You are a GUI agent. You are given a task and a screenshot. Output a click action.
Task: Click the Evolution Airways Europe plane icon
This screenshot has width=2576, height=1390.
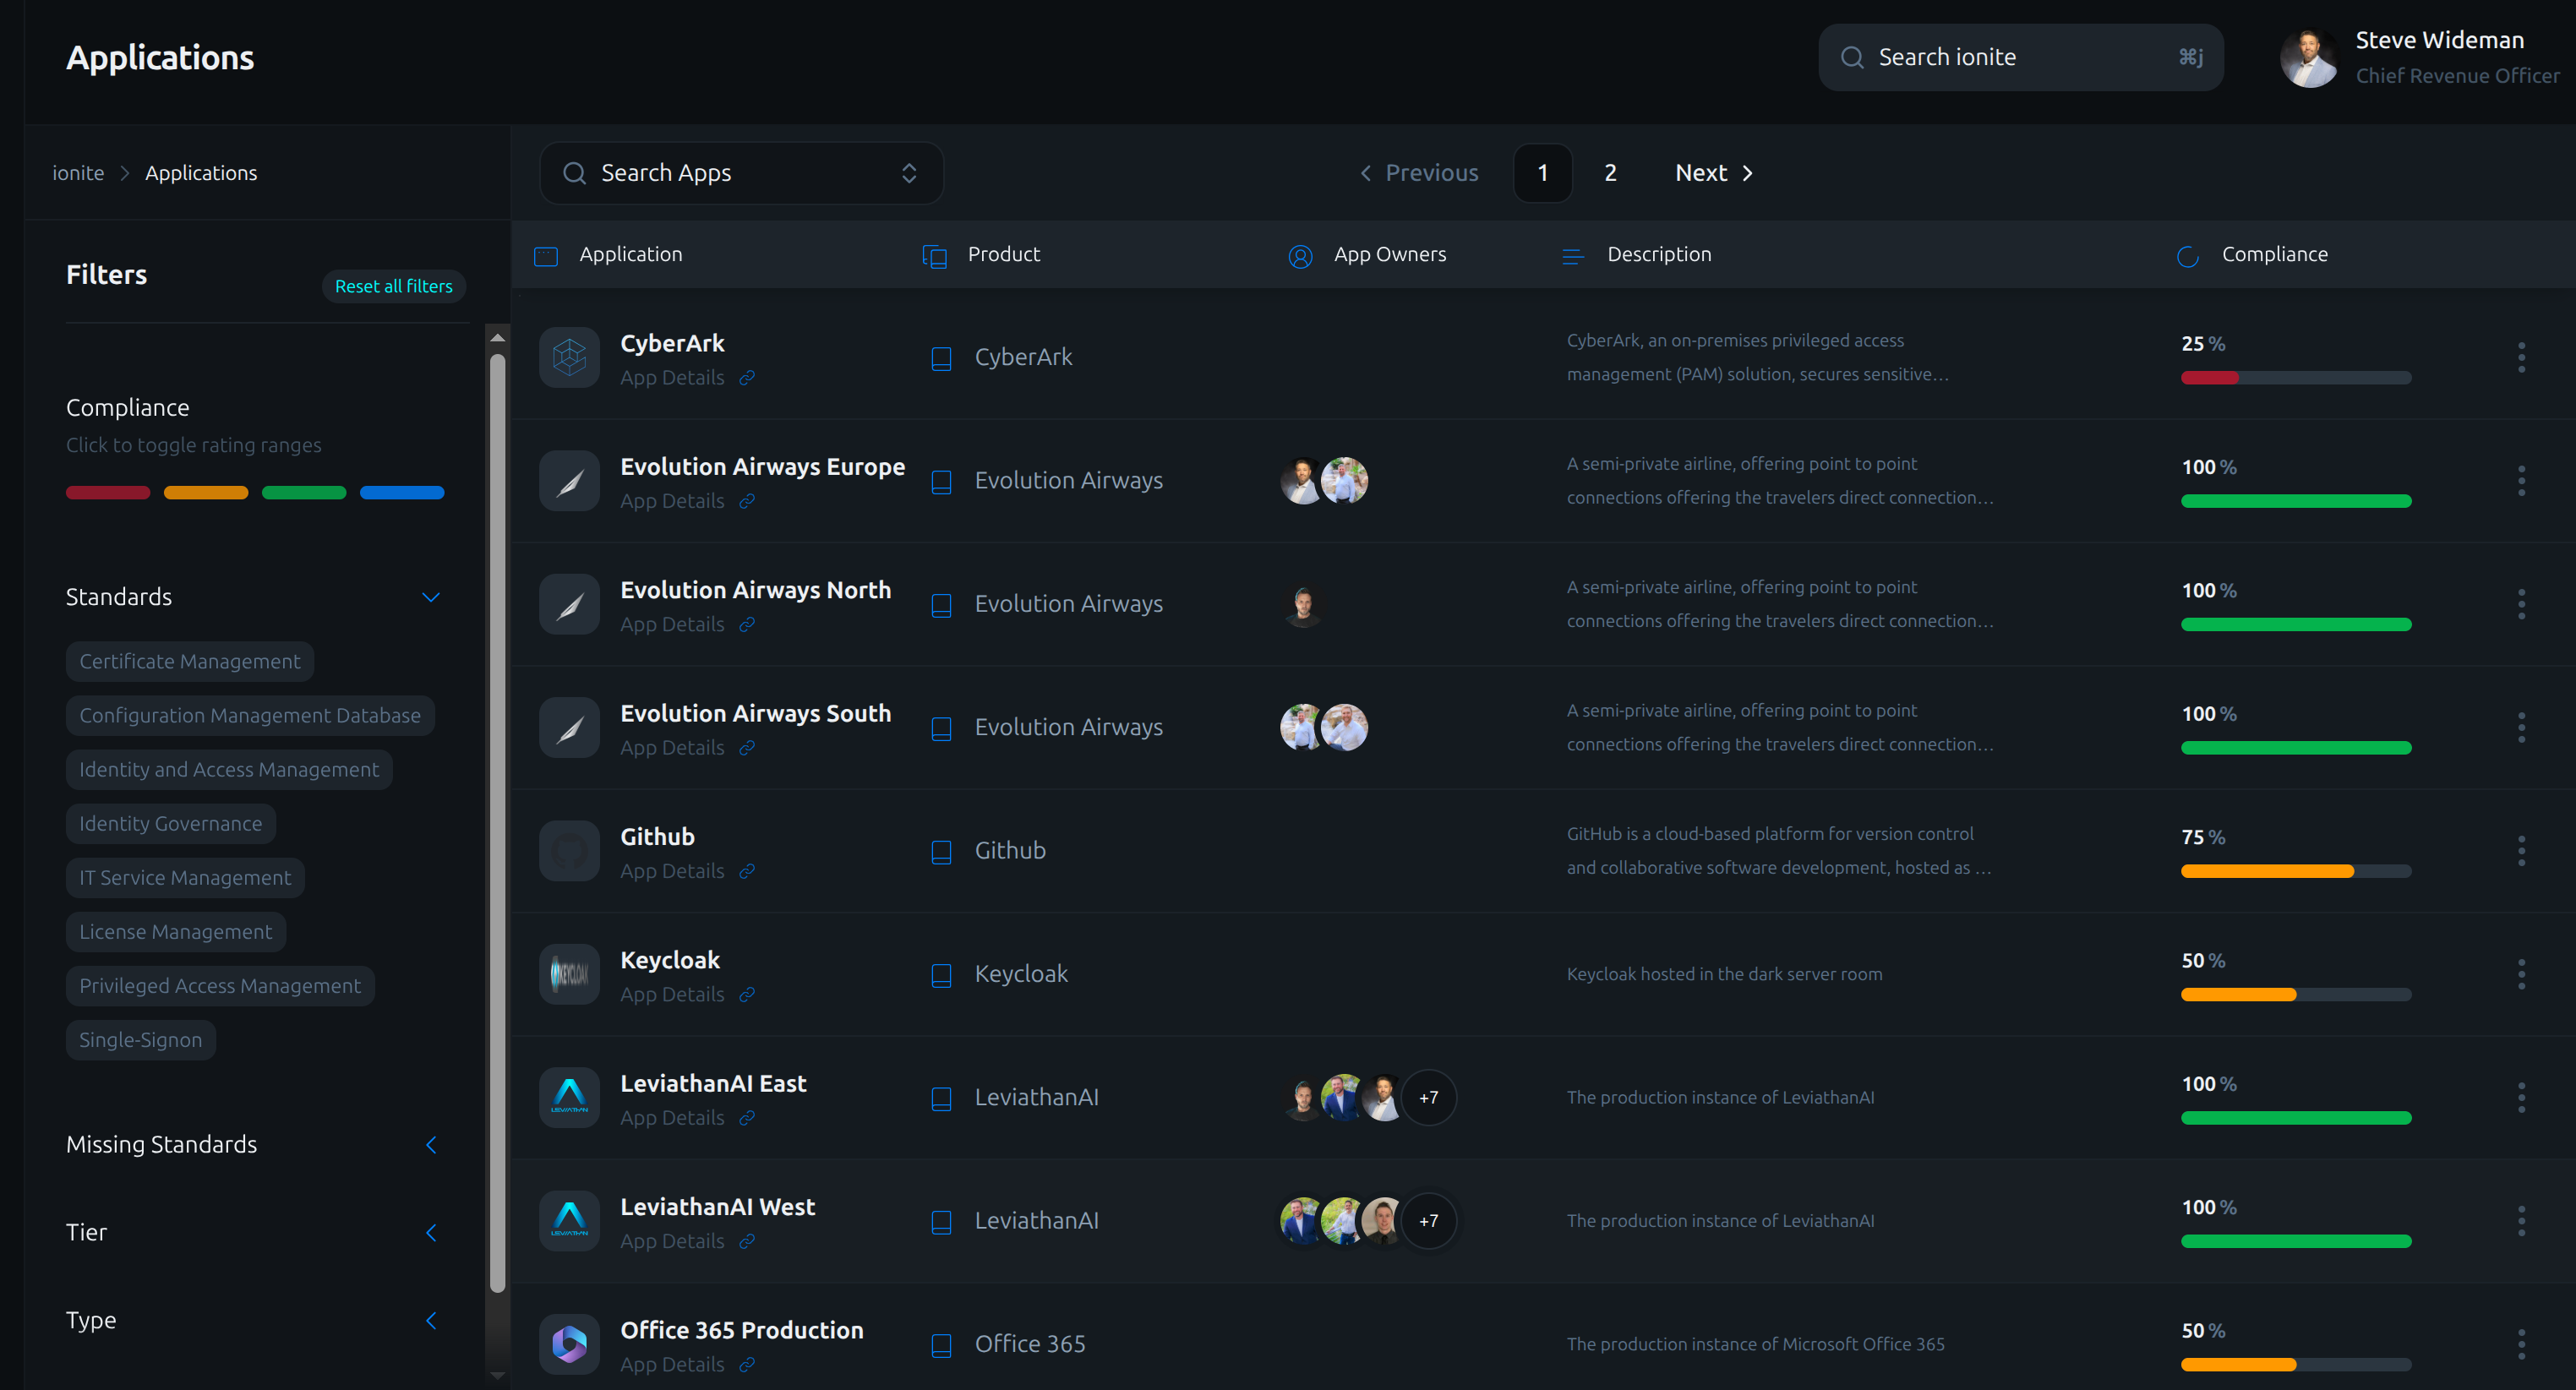pyautogui.click(x=569, y=481)
